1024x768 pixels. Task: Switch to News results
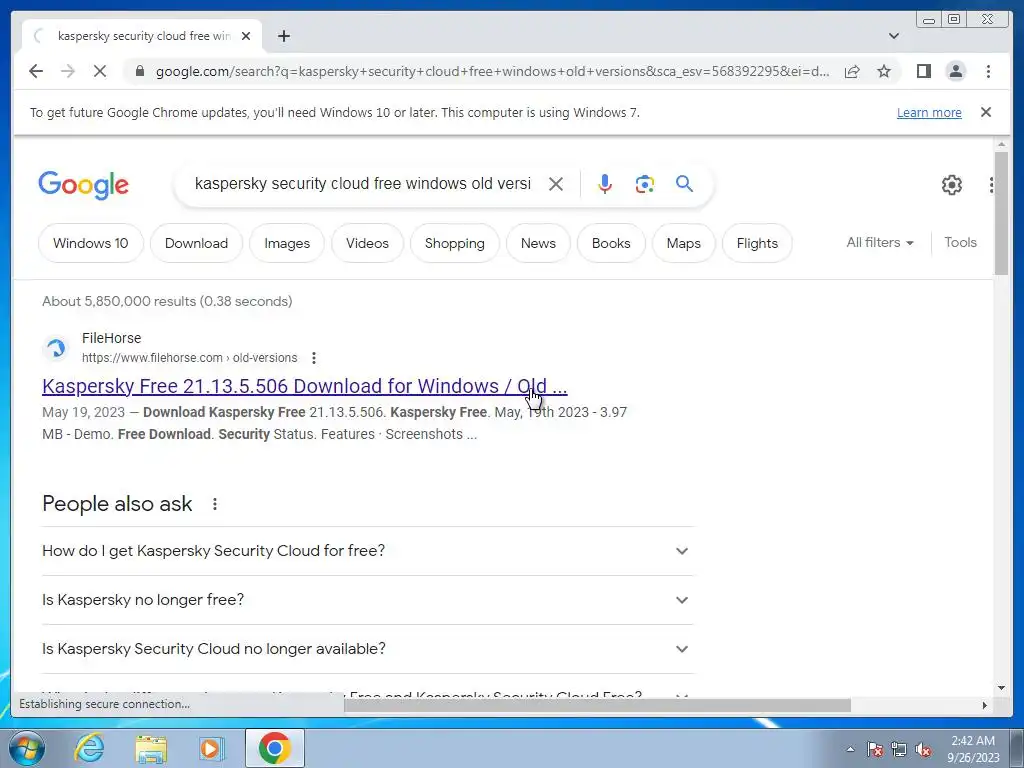pyautogui.click(x=538, y=243)
